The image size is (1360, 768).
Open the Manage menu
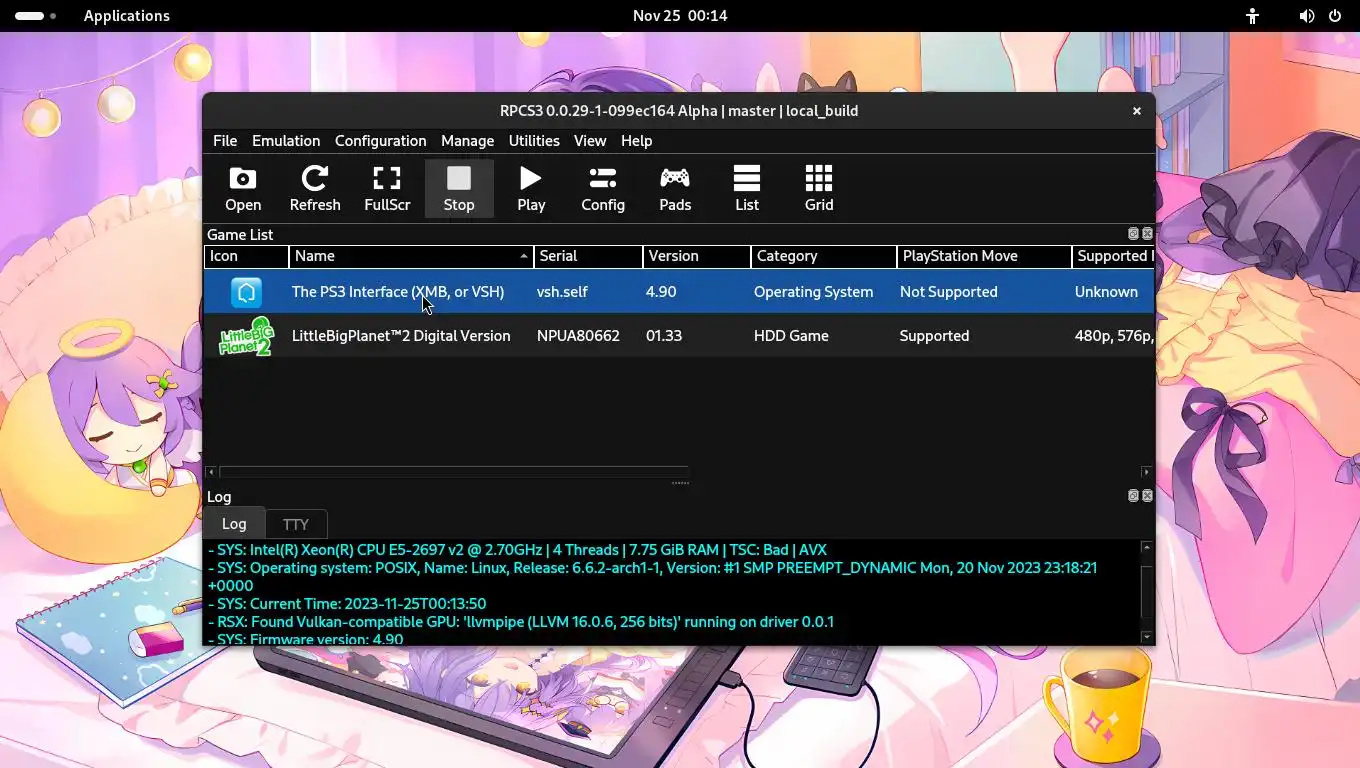467,141
